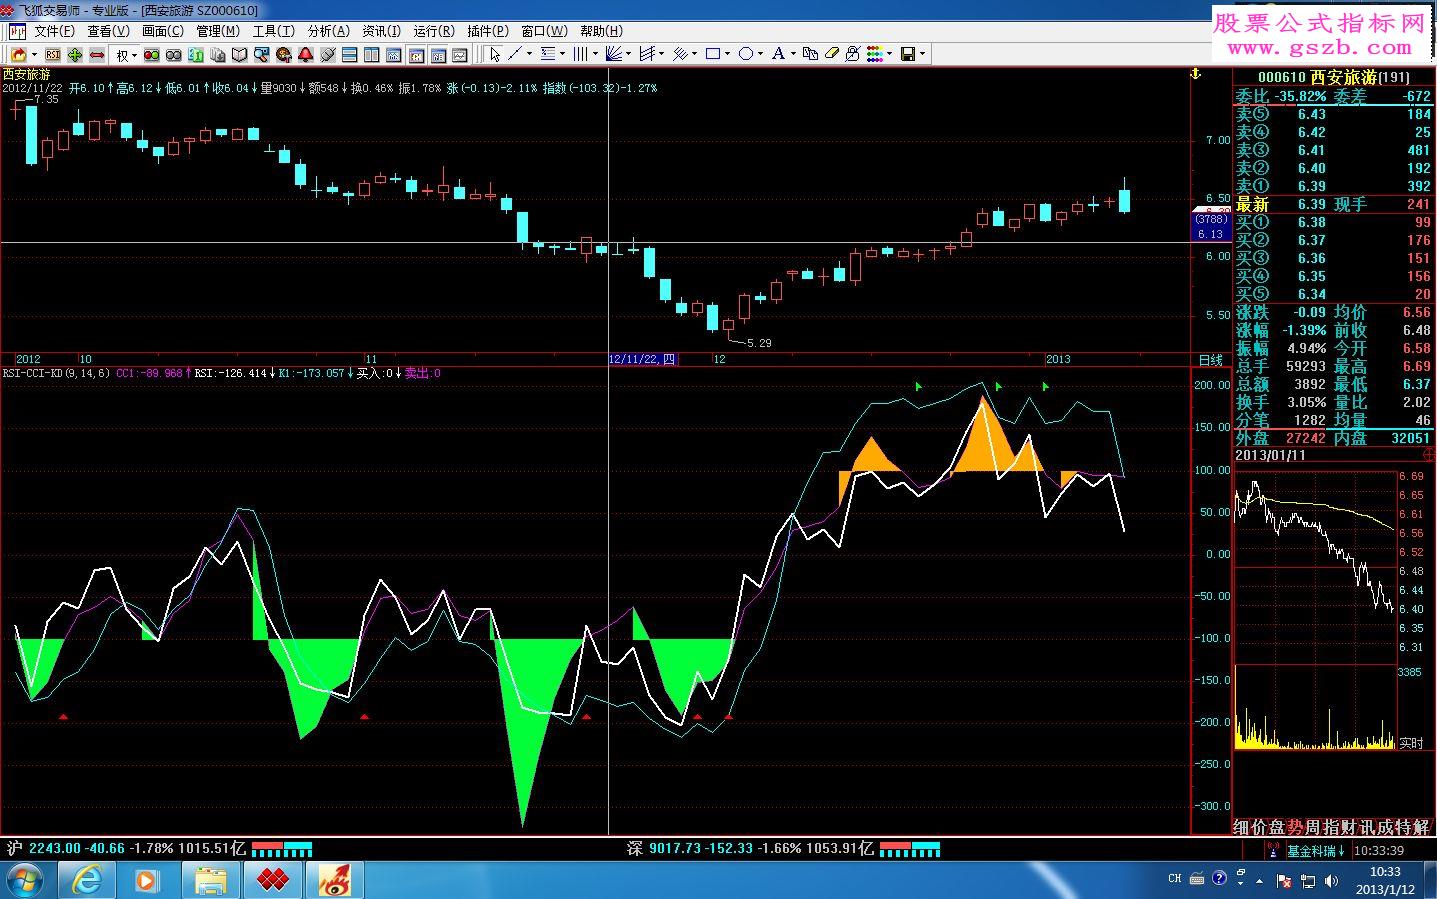Click the RSI indicator toolbar icon

[52, 54]
